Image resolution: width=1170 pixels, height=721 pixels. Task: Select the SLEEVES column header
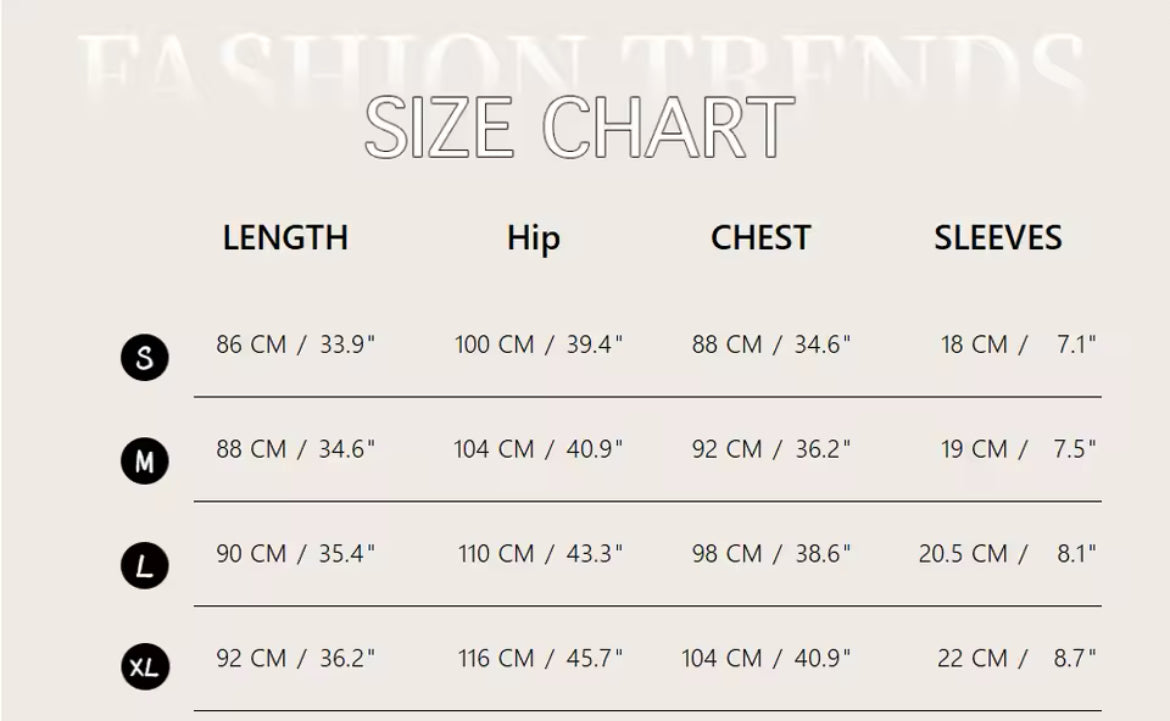tap(997, 238)
